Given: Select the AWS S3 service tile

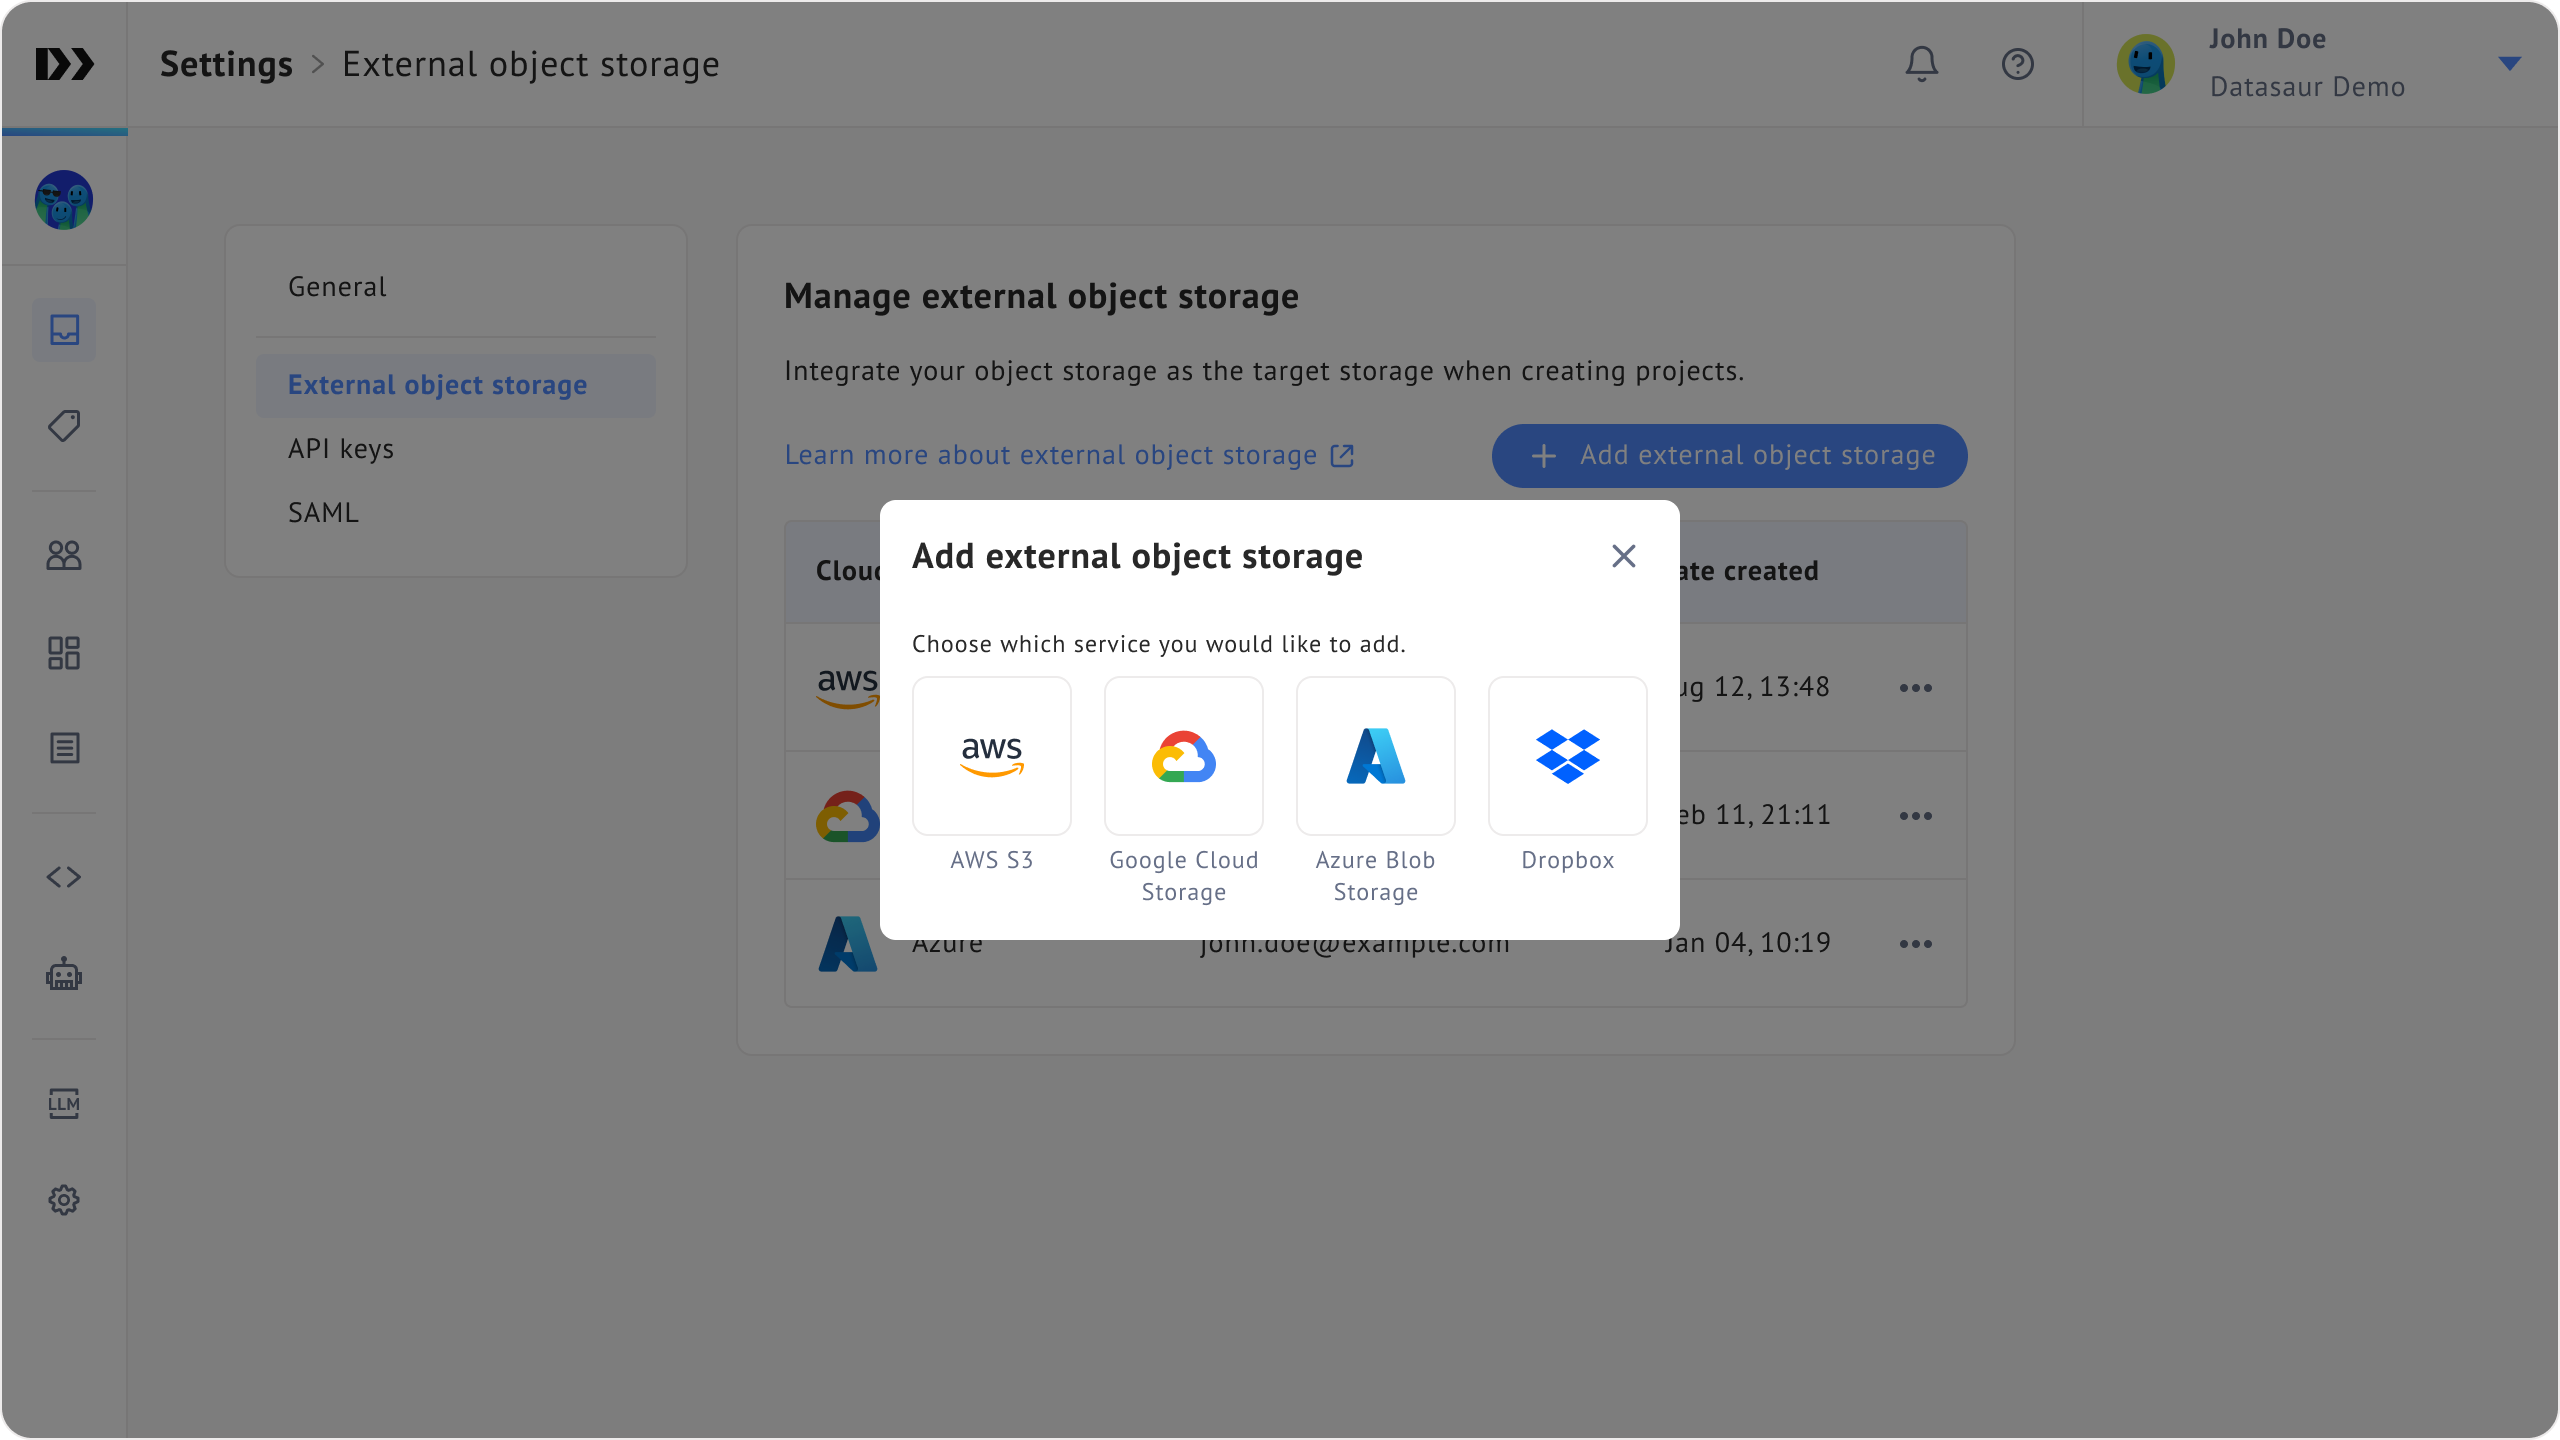Looking at the screenshot, I should tap(991, 756).
